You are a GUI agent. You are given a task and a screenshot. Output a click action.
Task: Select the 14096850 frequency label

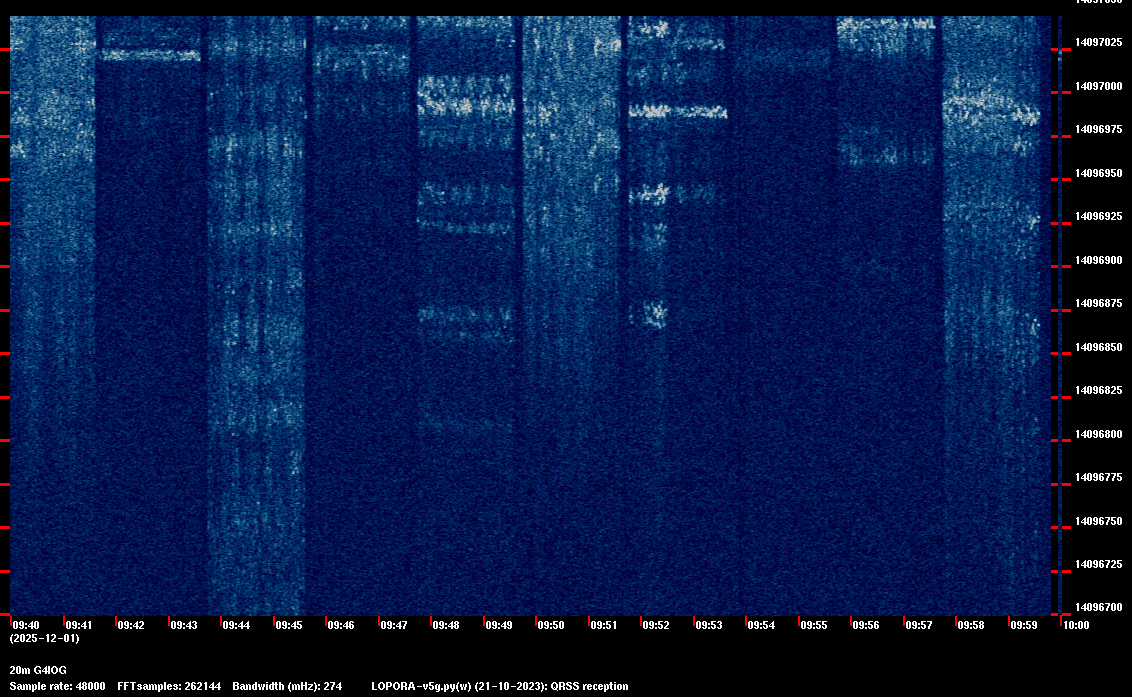1099,347
